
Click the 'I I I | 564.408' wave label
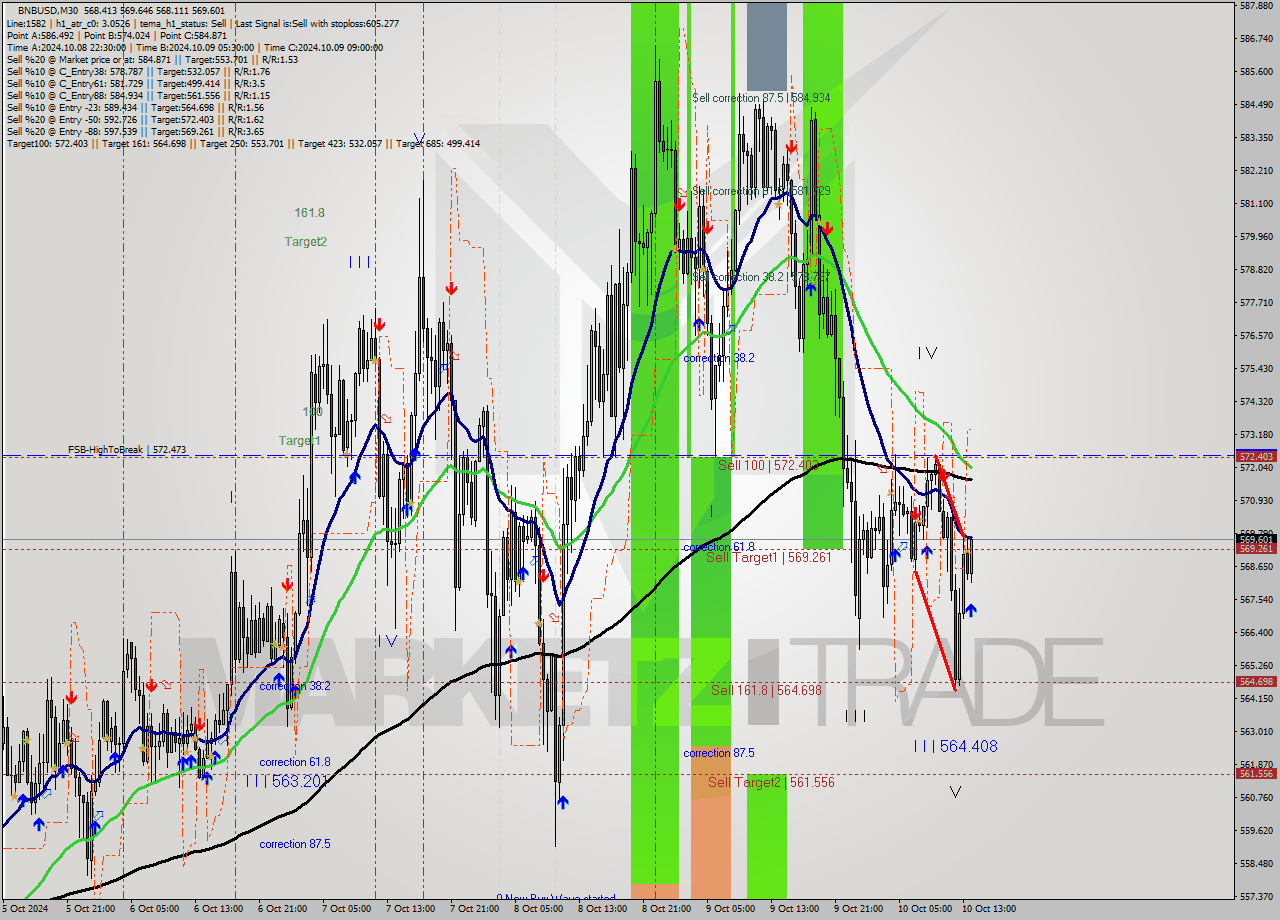click(x=955, y=746)
